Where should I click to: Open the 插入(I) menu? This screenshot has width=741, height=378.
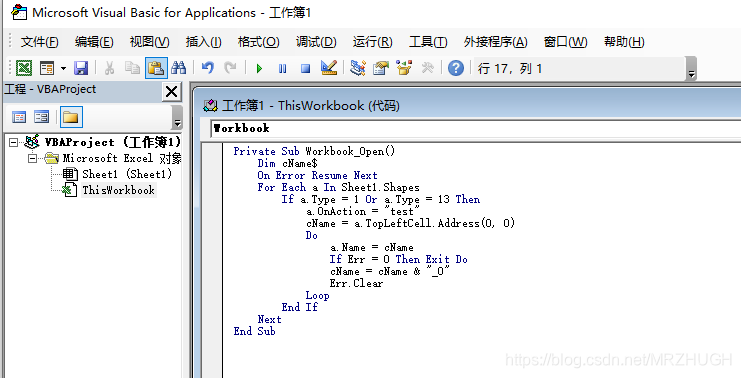pyautogui.click(x=203, y=42)
